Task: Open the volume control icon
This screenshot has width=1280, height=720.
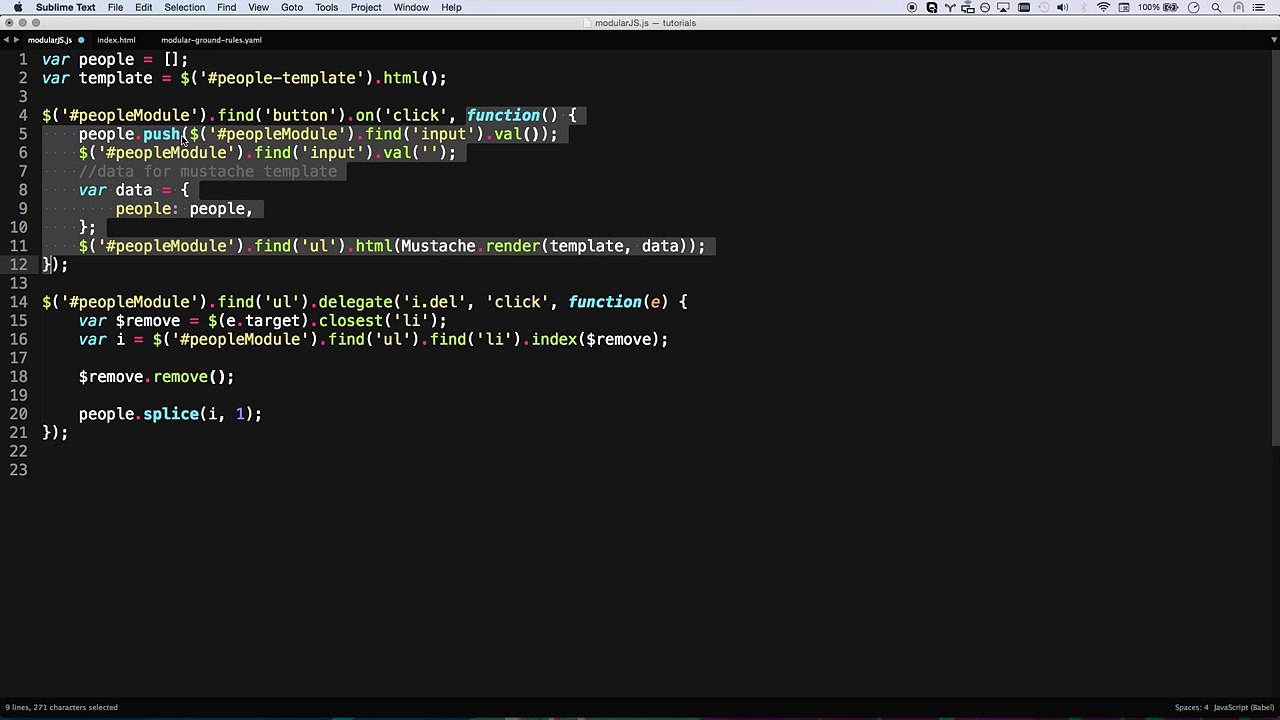Action: 1062,7
